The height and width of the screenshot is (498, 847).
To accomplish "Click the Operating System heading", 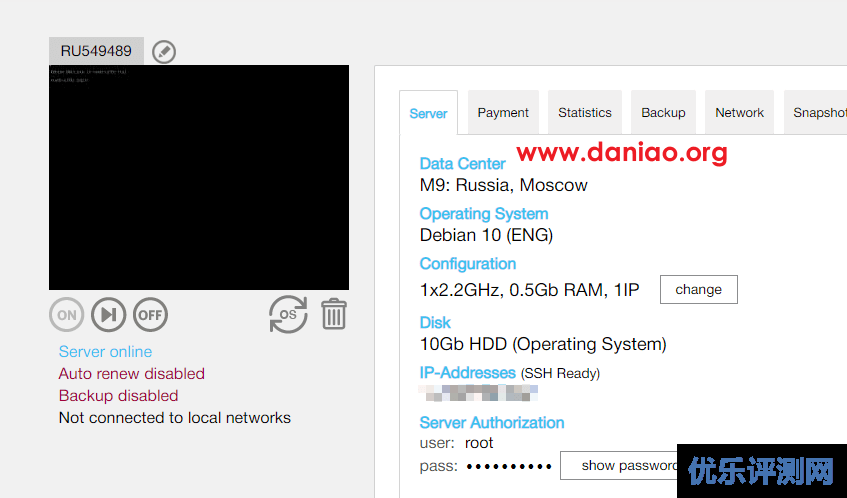I will pos(484,214).
